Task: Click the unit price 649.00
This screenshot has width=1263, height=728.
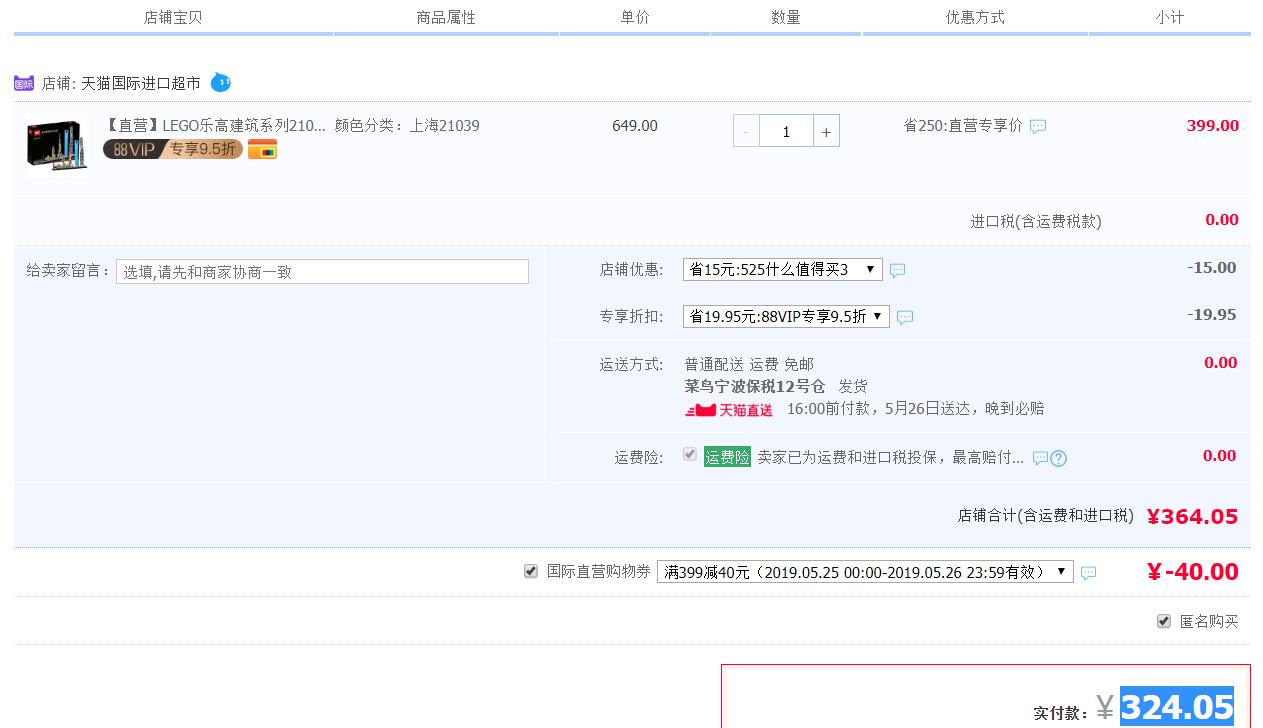Action: (x=635, y=125)
